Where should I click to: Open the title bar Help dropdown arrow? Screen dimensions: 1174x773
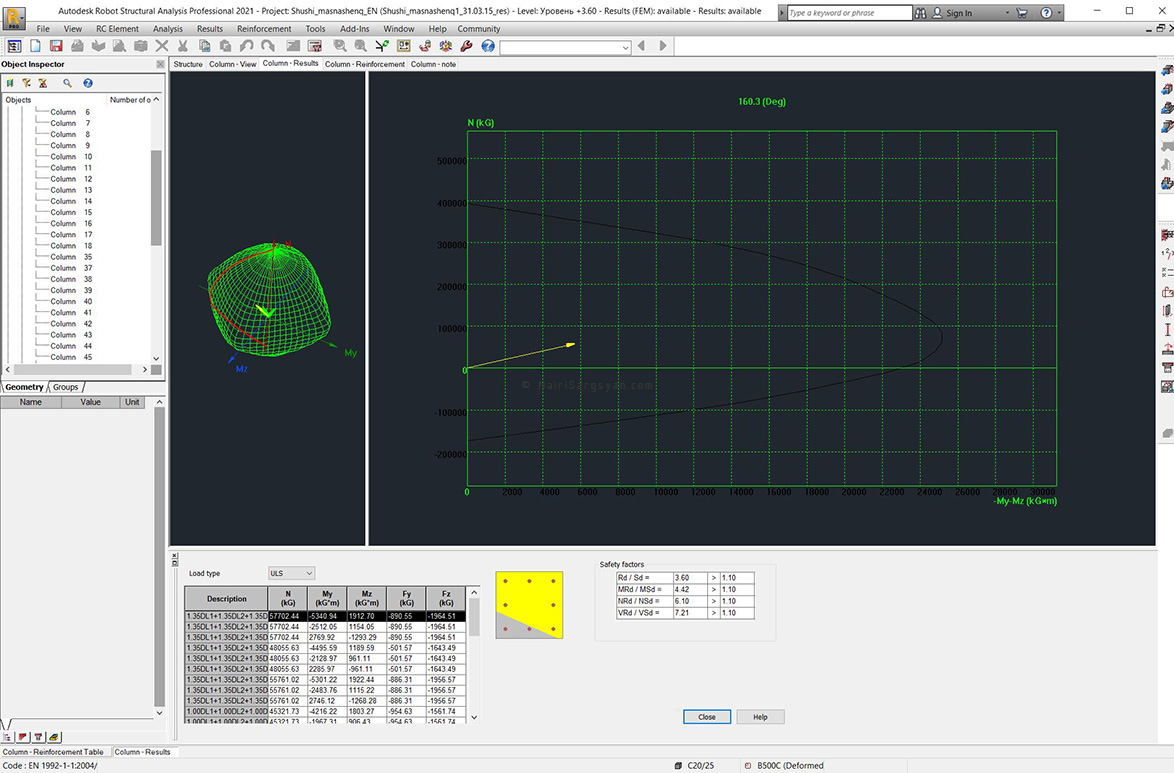pos(1059,13)
